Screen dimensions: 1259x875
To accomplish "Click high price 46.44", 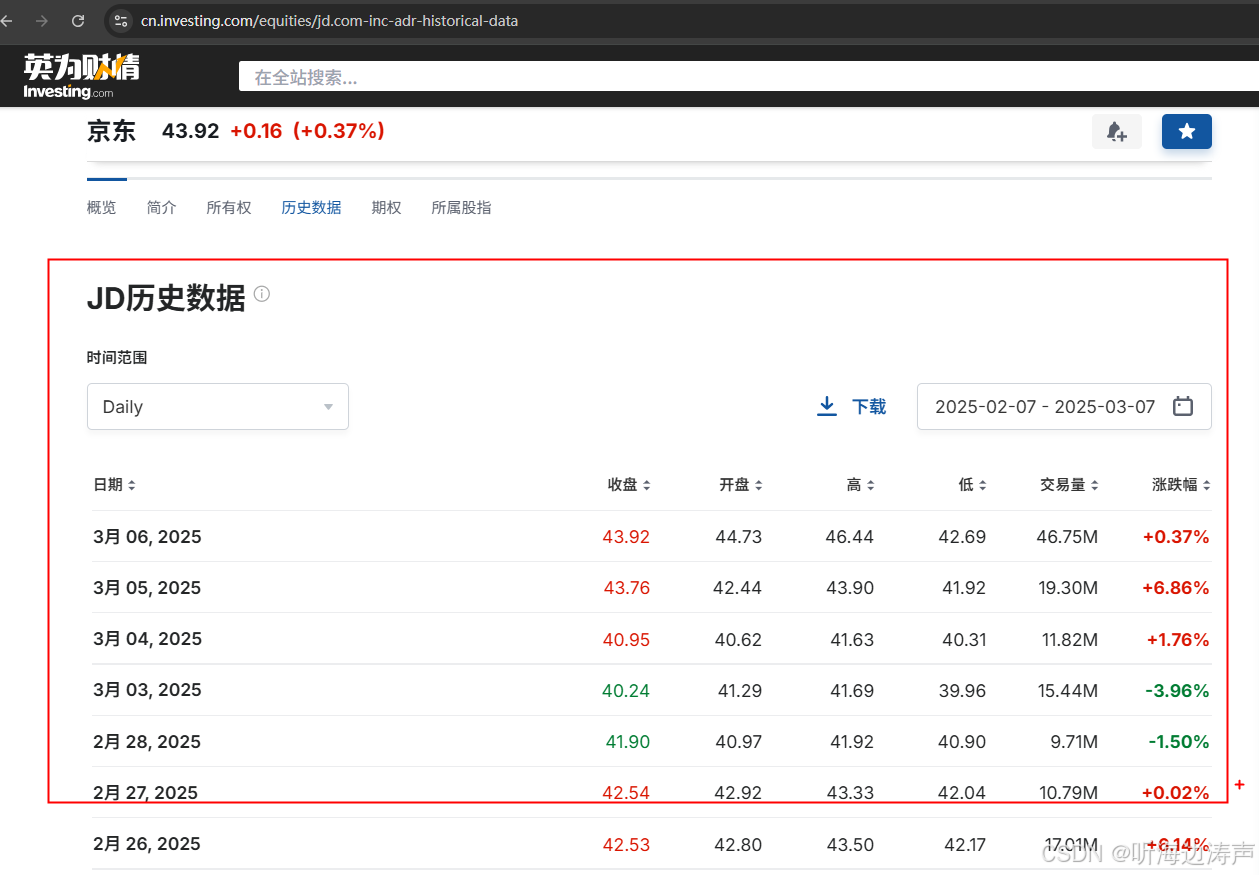I will click(850, 537).
